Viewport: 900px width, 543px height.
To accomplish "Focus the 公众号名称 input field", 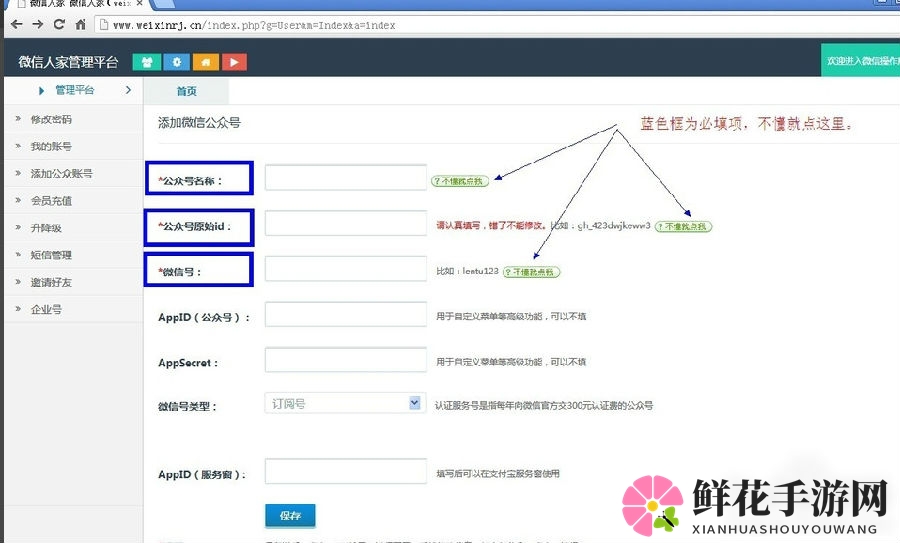I will pyautogui.click(x=346, y=177).
